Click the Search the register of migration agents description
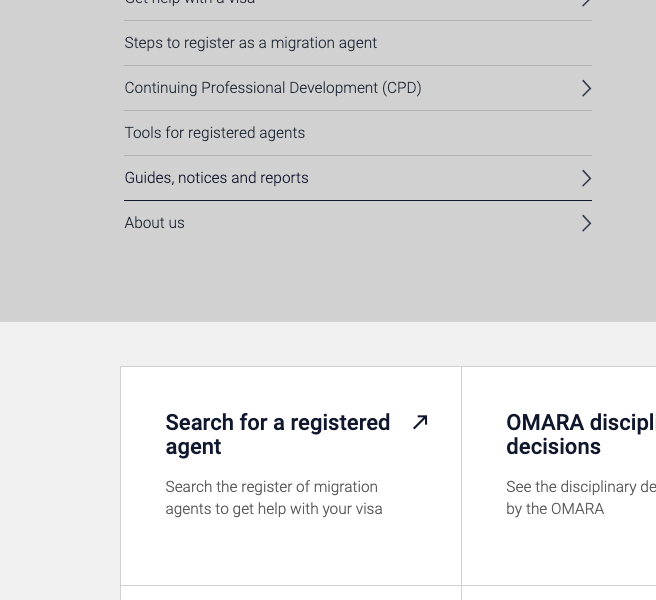This screenshot has height=600, width=656. 273,498
